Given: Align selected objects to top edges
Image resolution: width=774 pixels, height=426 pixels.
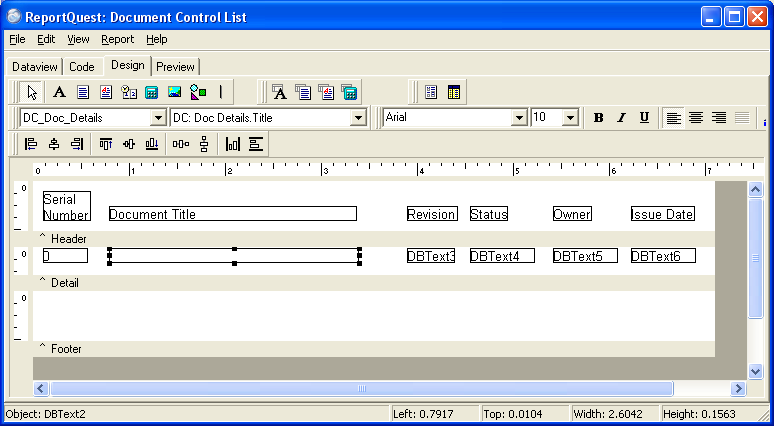Looking at the screenshot, I should click(x=106, y=144).
